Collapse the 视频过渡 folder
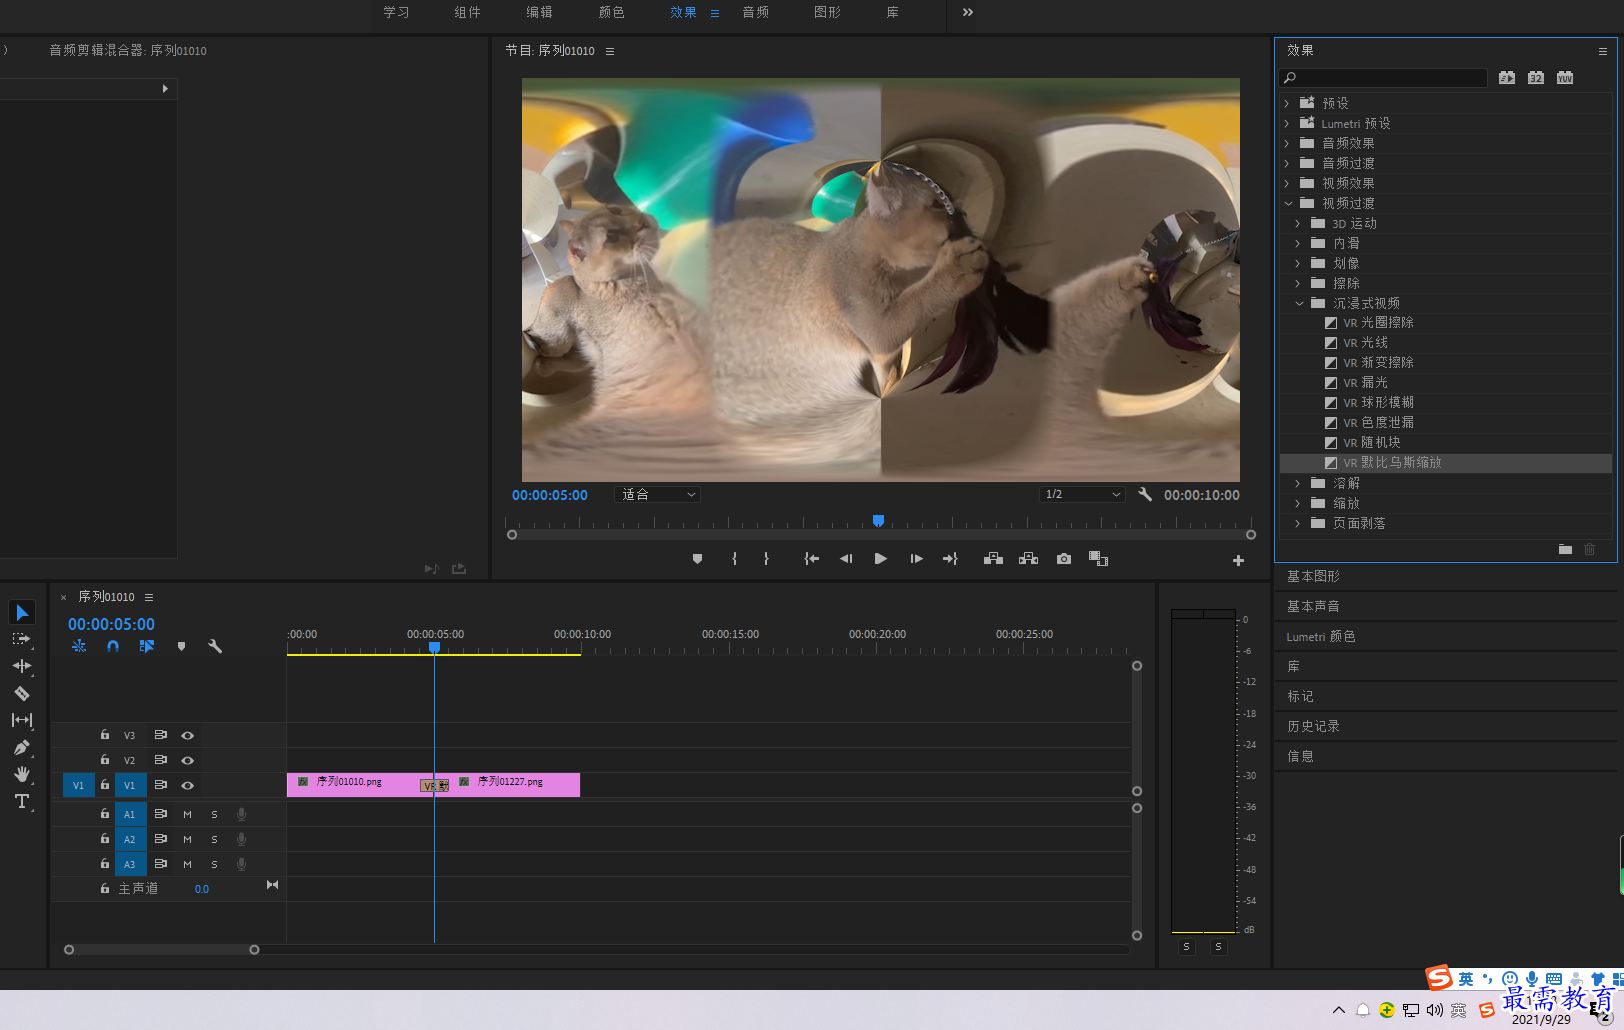The height and width of the screenshot is (1030, 1624). coord(1288,203)
